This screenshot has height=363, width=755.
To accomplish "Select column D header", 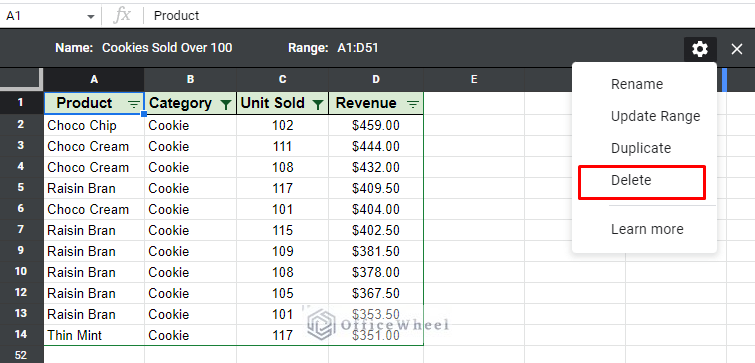I will coord(376,79).
